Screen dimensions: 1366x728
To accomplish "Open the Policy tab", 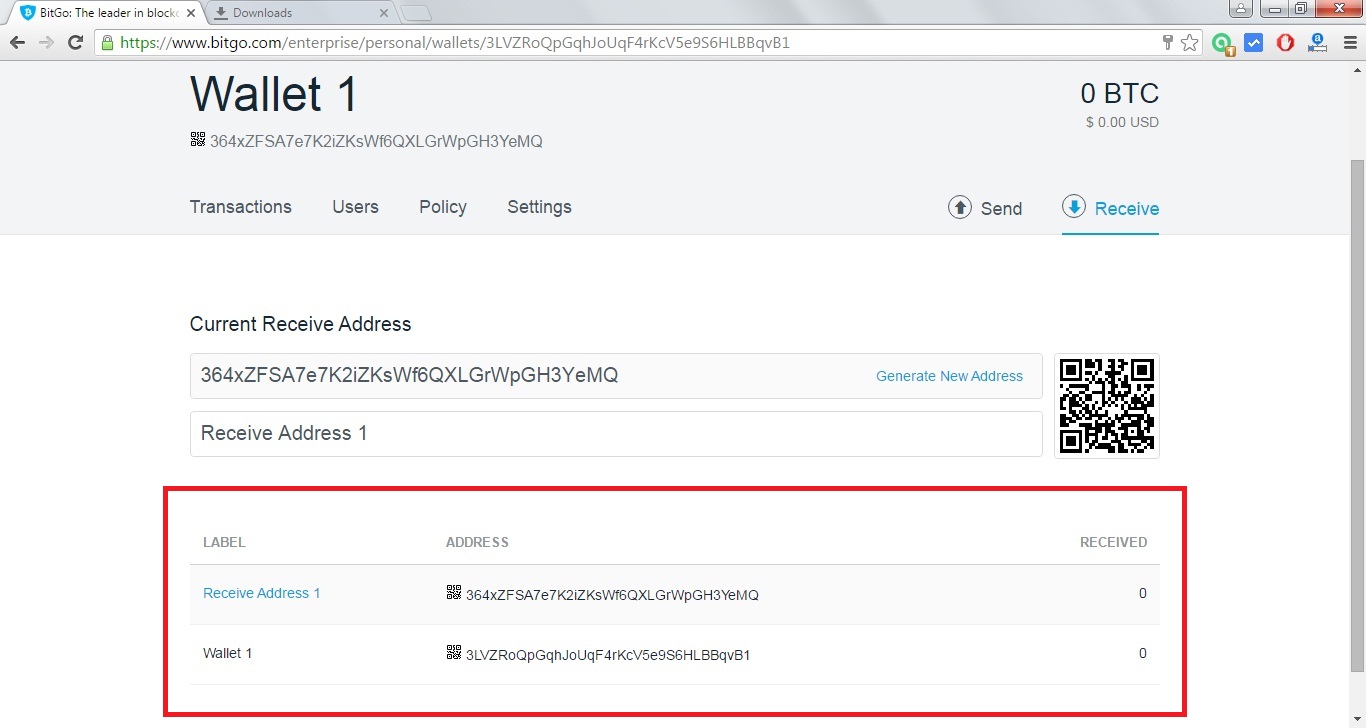I will pyautogui.click(x=443, y=207).
